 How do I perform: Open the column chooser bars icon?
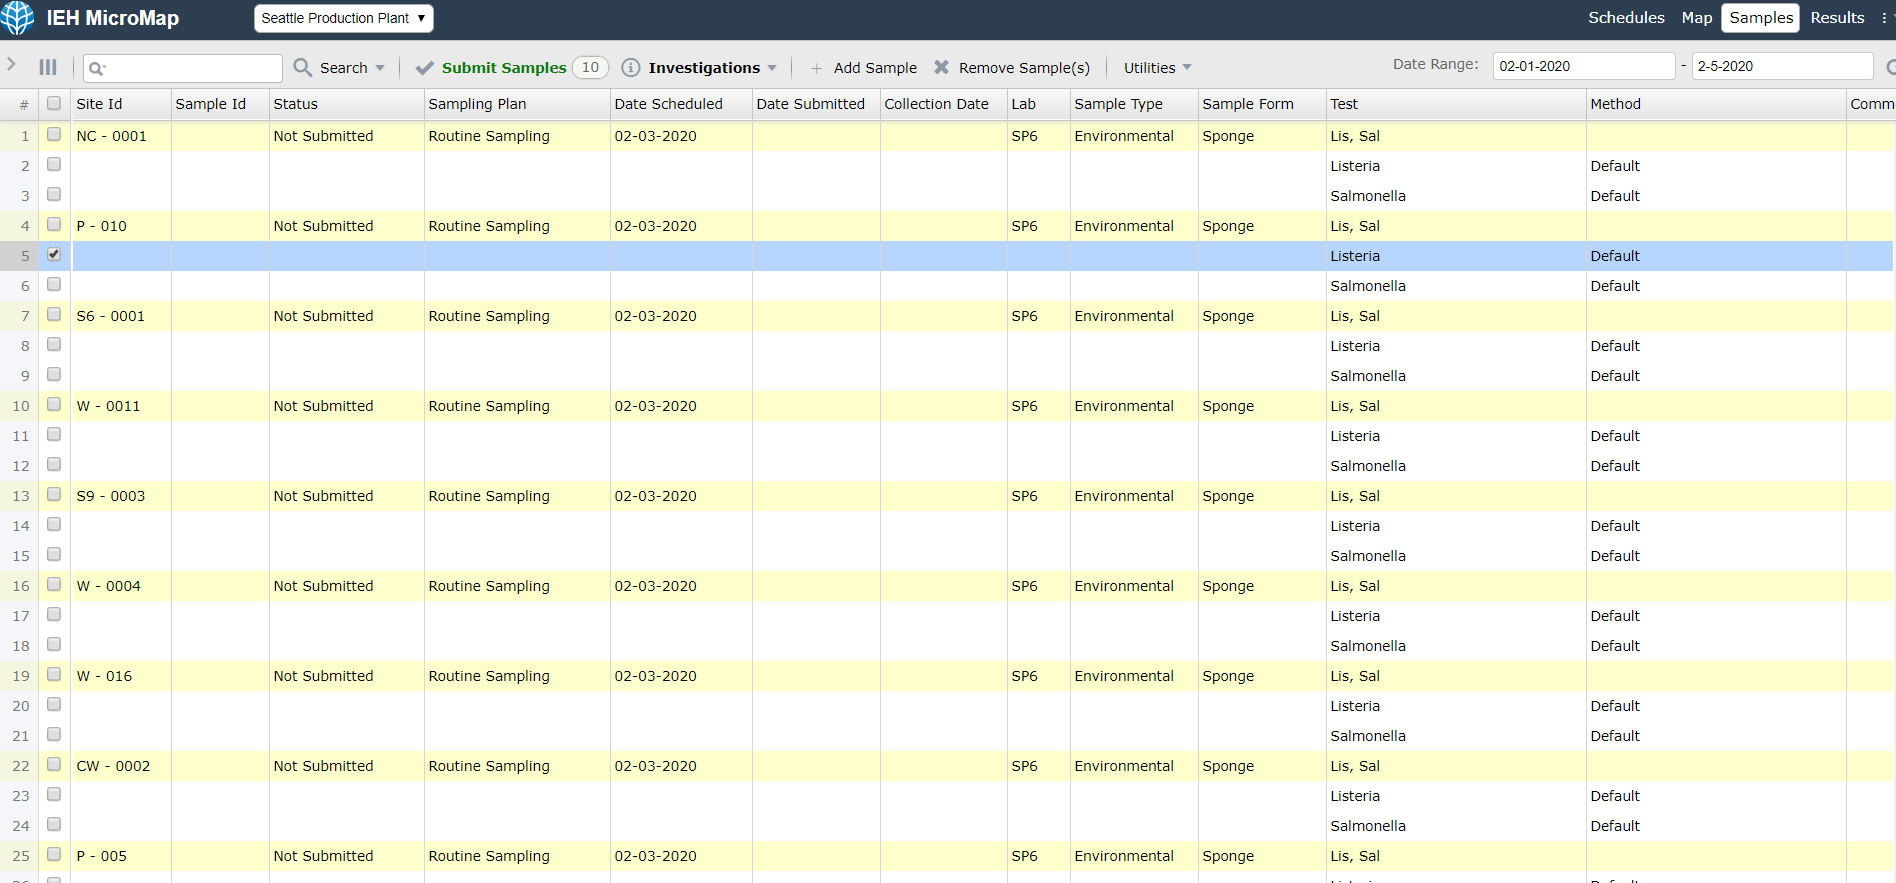(x=48, y=67)
